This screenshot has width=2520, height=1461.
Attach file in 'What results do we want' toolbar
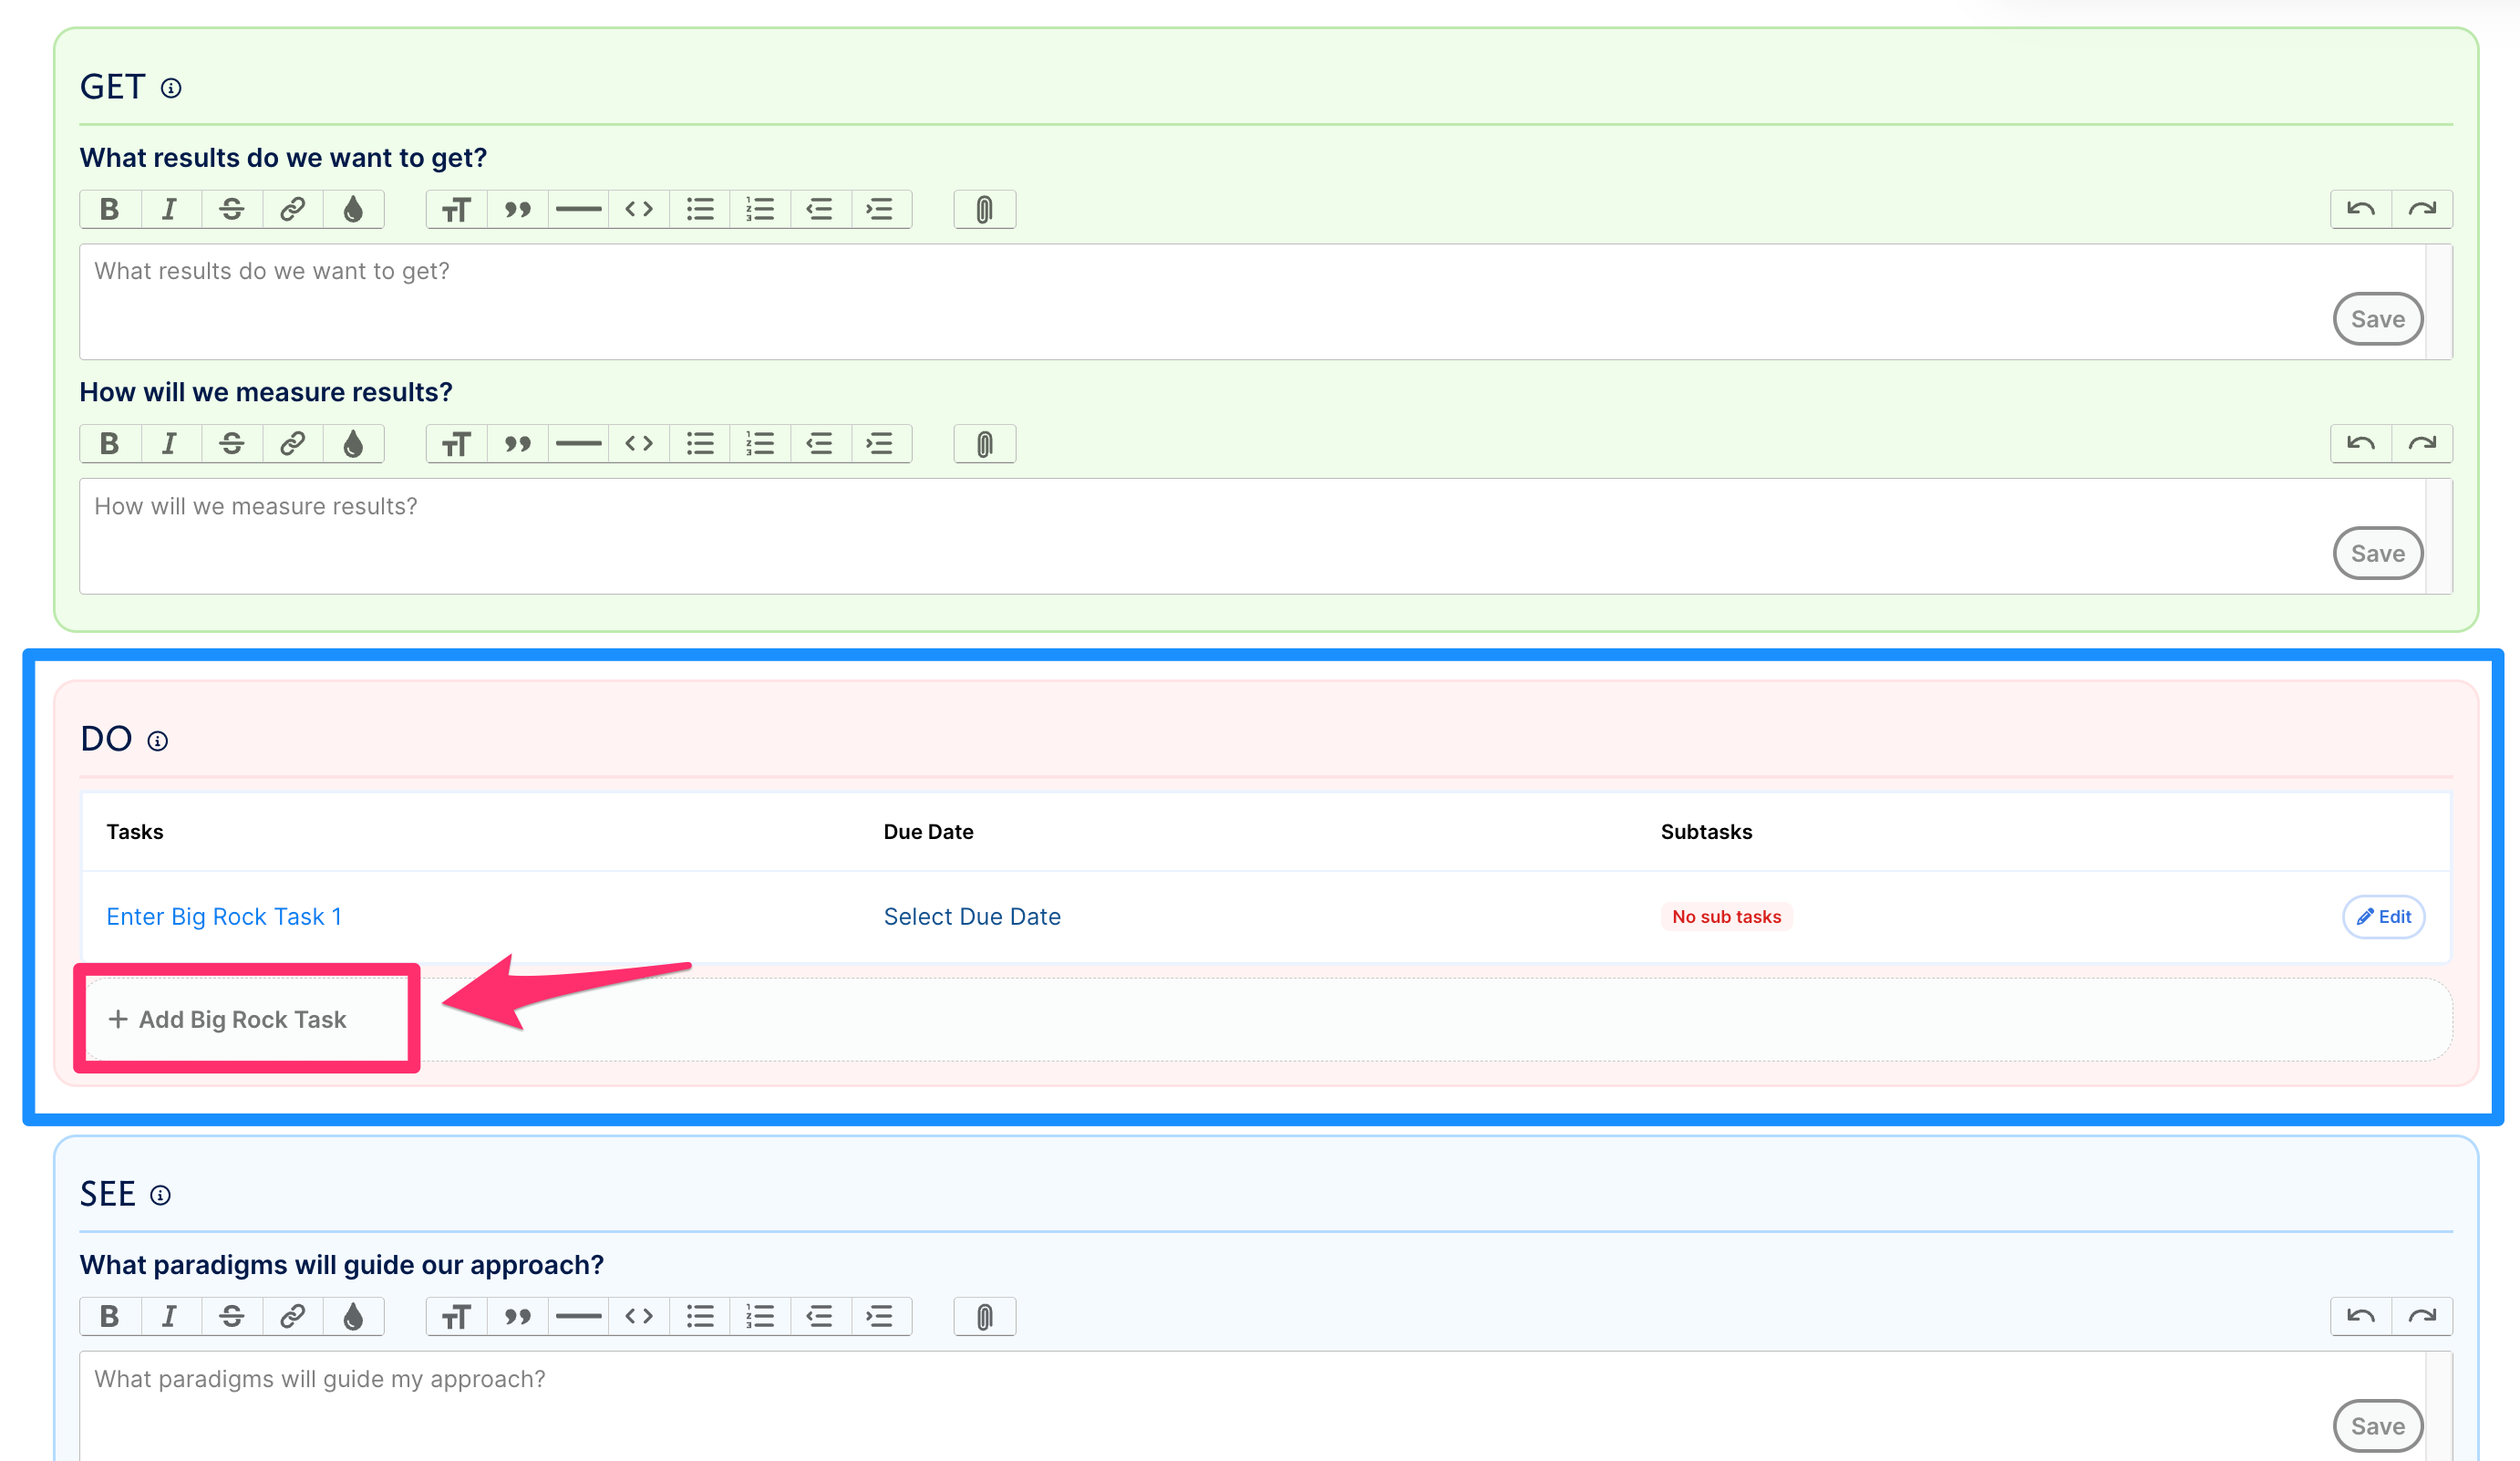(984, 209)
